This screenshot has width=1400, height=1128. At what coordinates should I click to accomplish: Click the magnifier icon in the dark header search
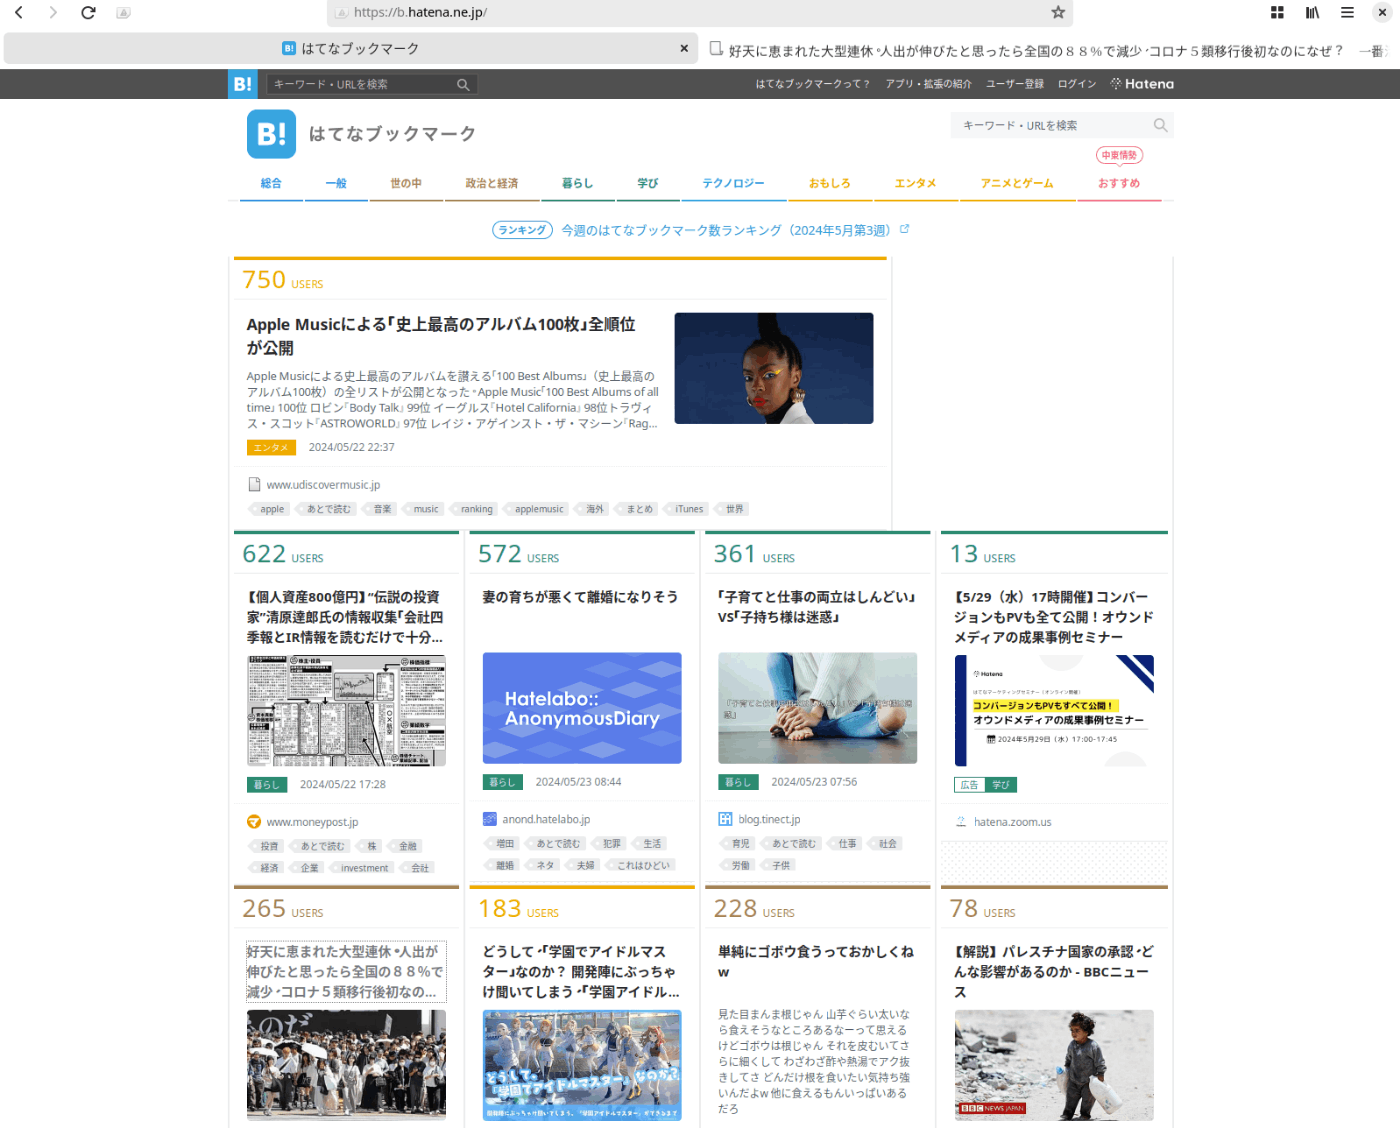(x=463, y=85)
